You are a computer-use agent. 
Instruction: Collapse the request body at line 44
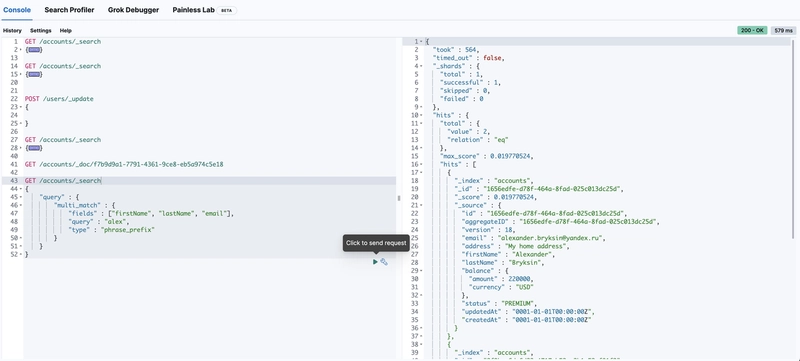click(20, 189)
